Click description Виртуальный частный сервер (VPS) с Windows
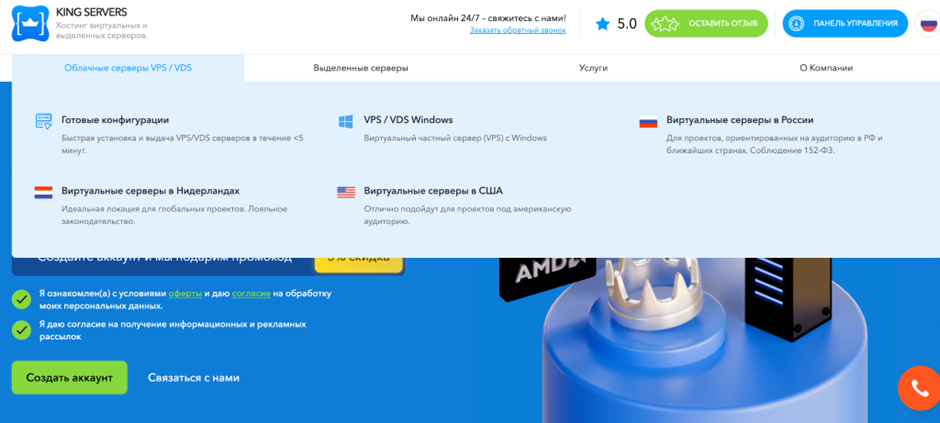940x423 pixels. point(455,138)
